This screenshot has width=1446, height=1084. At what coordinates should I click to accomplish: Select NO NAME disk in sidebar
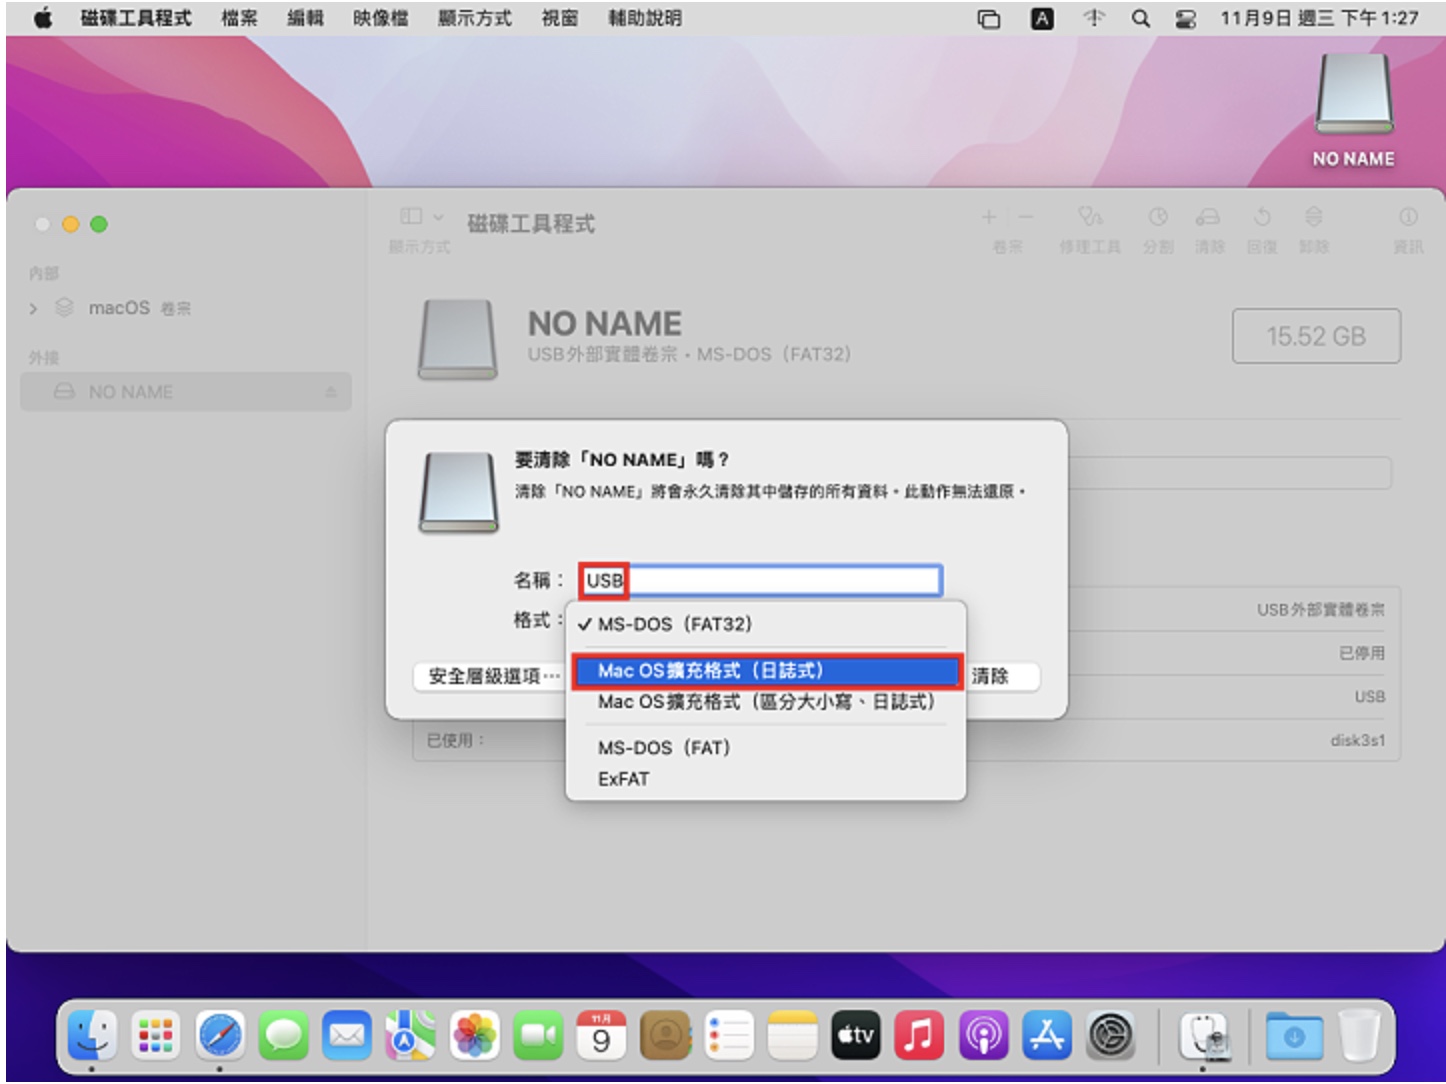coord(185,392)
